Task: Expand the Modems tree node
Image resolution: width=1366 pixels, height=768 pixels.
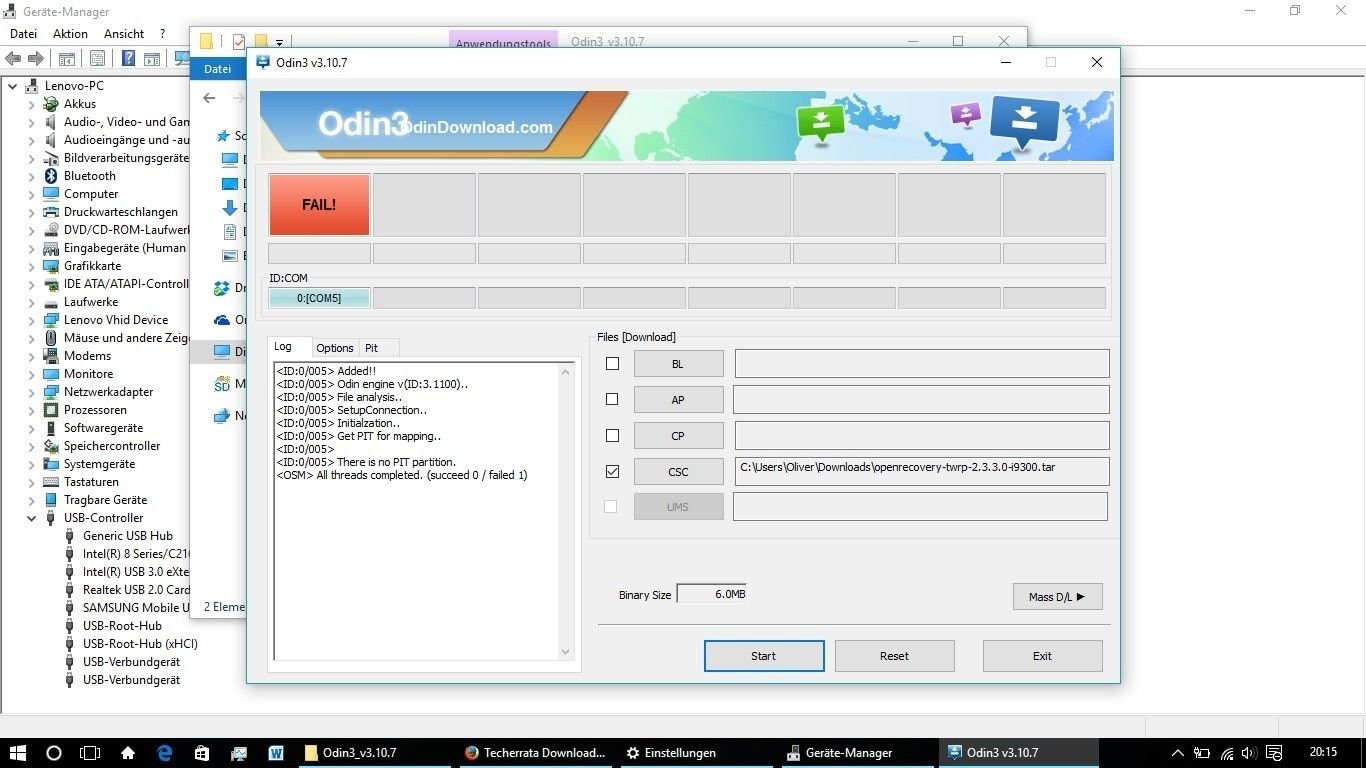Action: 32,356
